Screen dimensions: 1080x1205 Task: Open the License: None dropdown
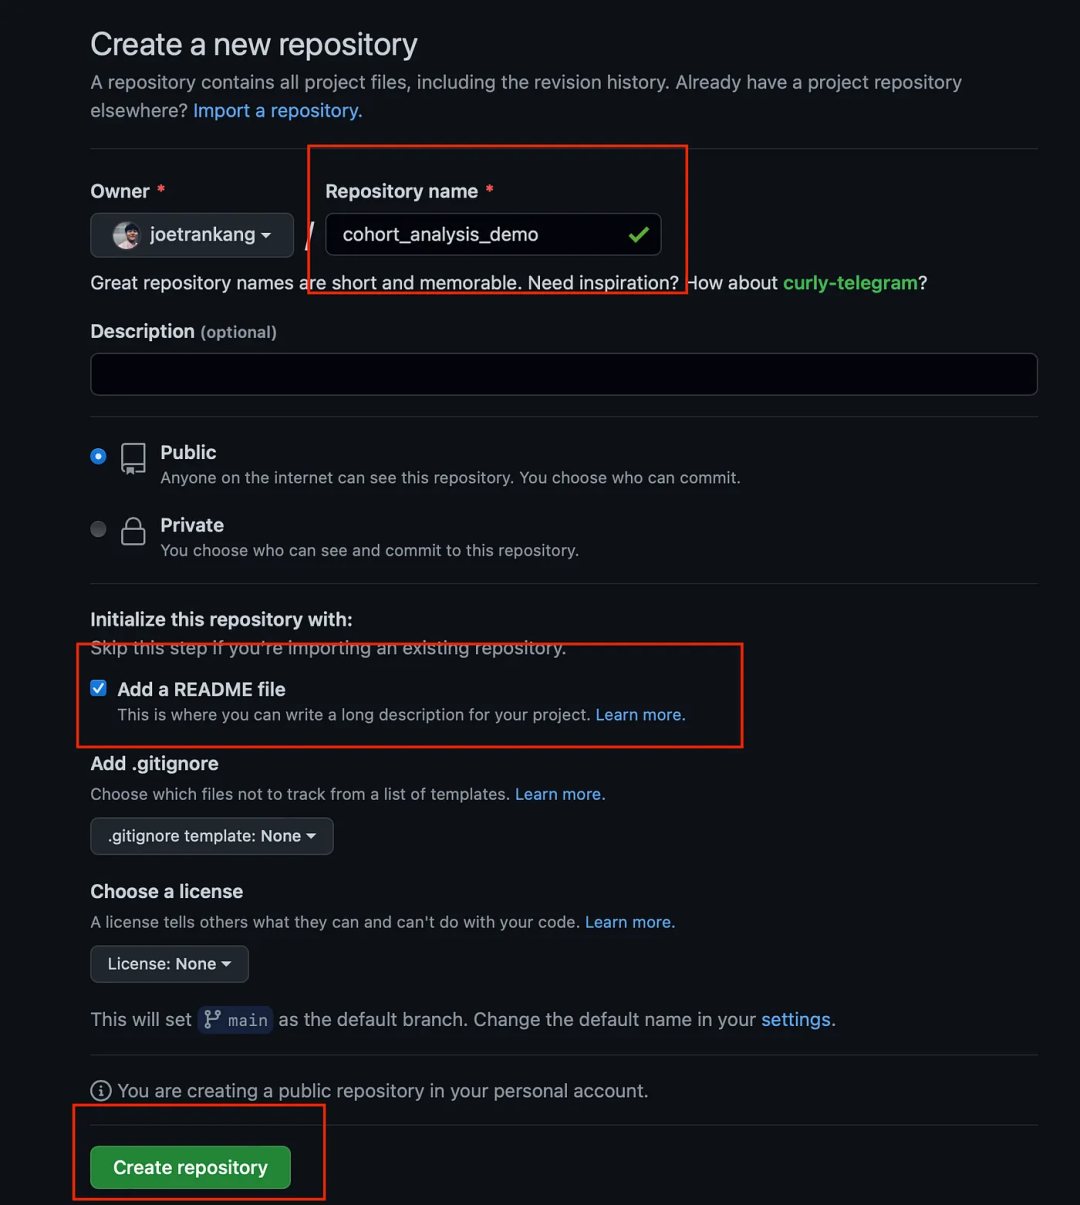169,964
